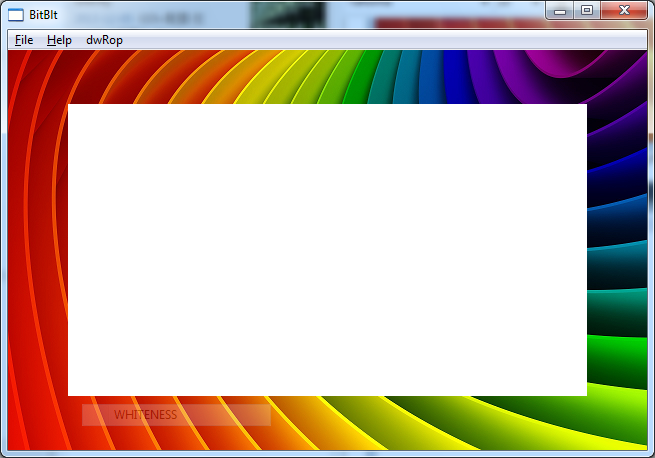Open the dwRop menu
The width and height of the screenshot is (655, 458).
point(104,40)
